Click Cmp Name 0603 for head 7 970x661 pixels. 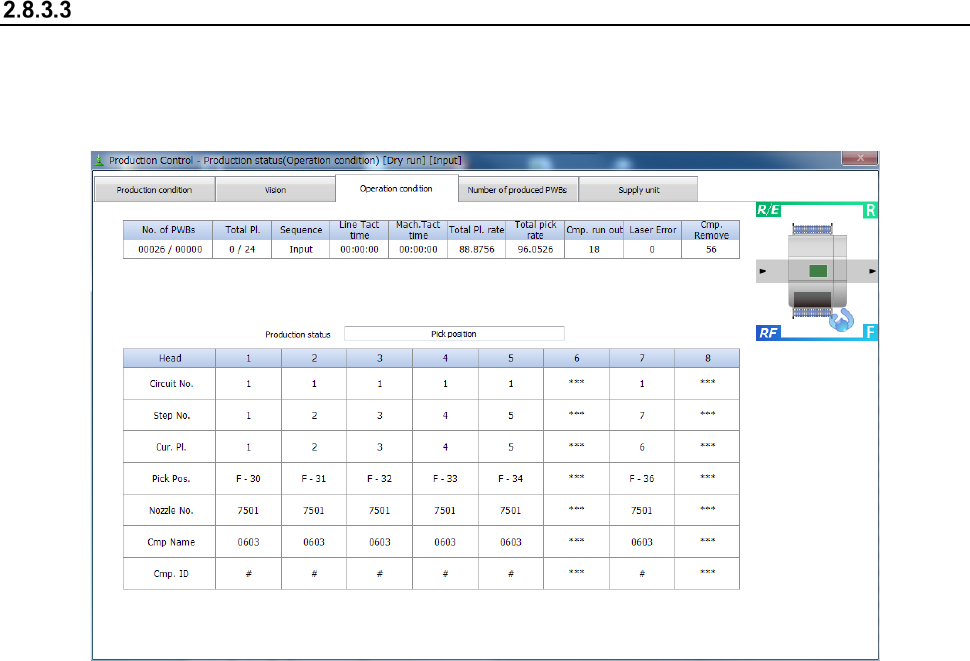coord(642,542)
